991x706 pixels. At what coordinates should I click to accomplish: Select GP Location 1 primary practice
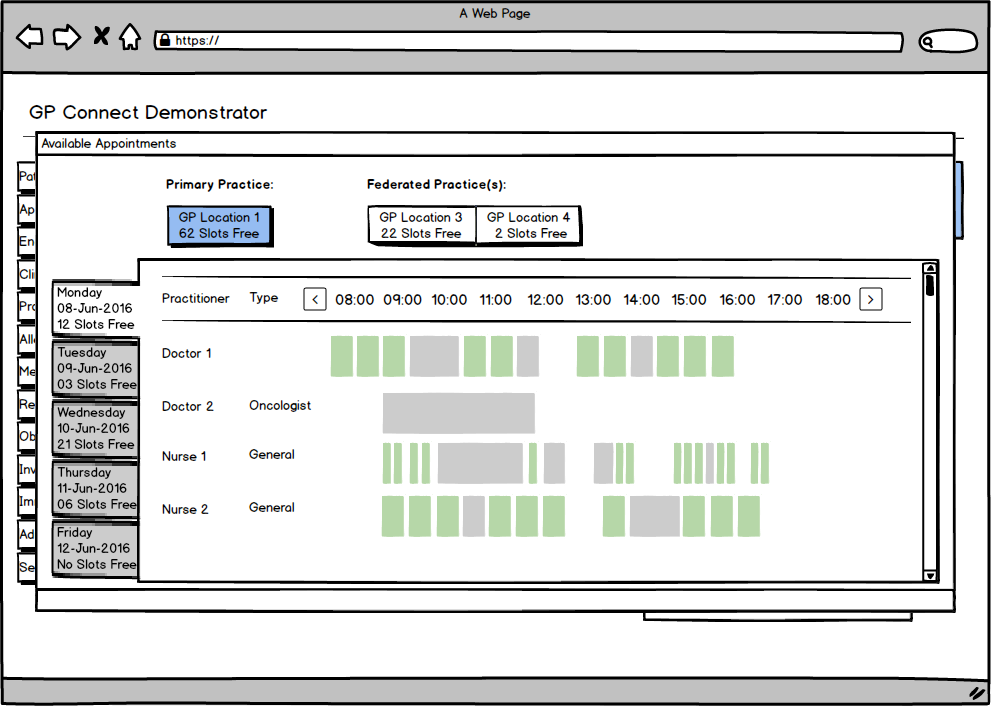coord(219,225)
